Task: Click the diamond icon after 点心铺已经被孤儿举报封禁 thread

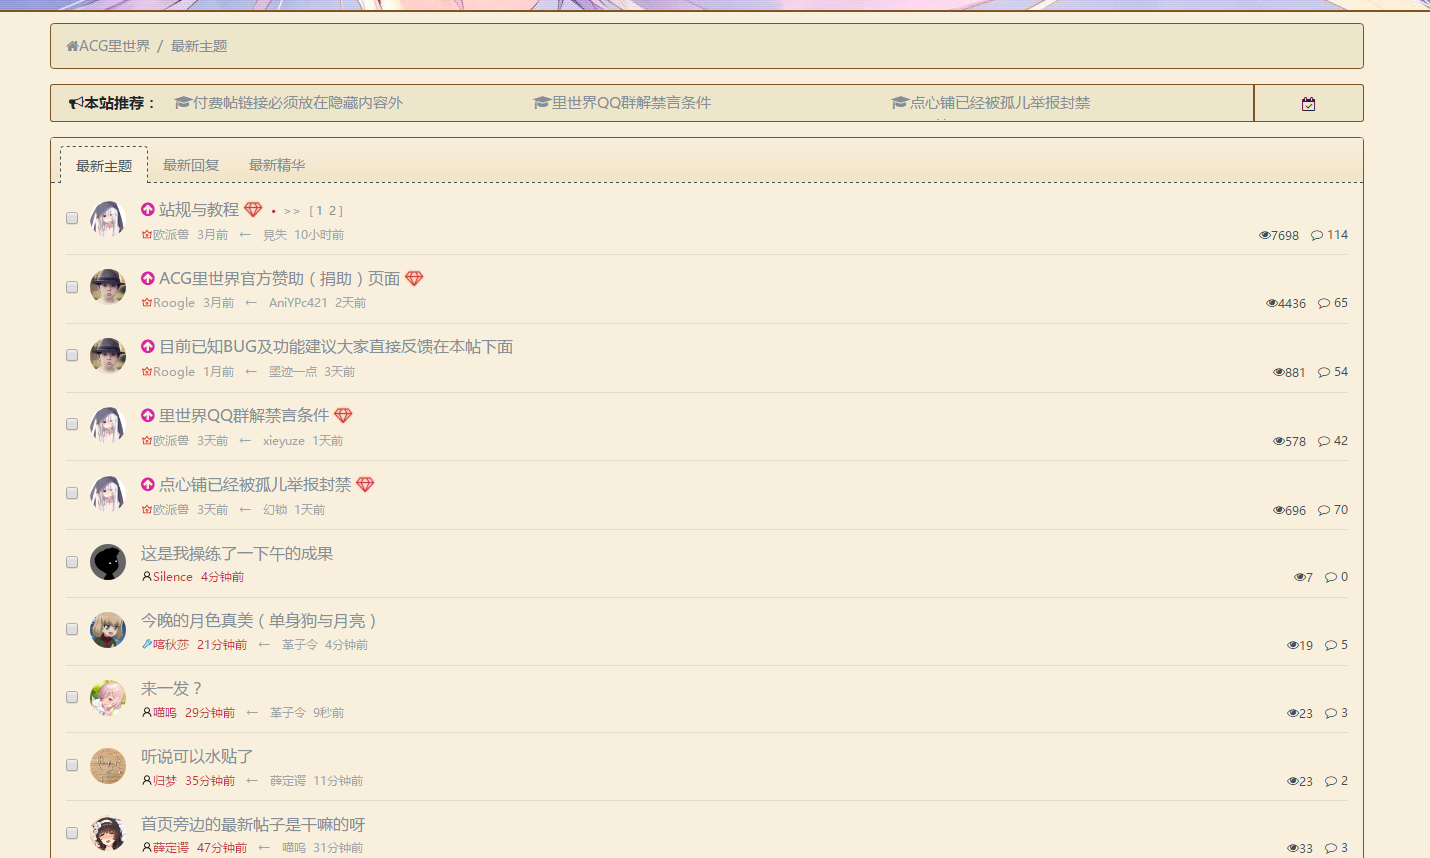Action: point(365,485)
